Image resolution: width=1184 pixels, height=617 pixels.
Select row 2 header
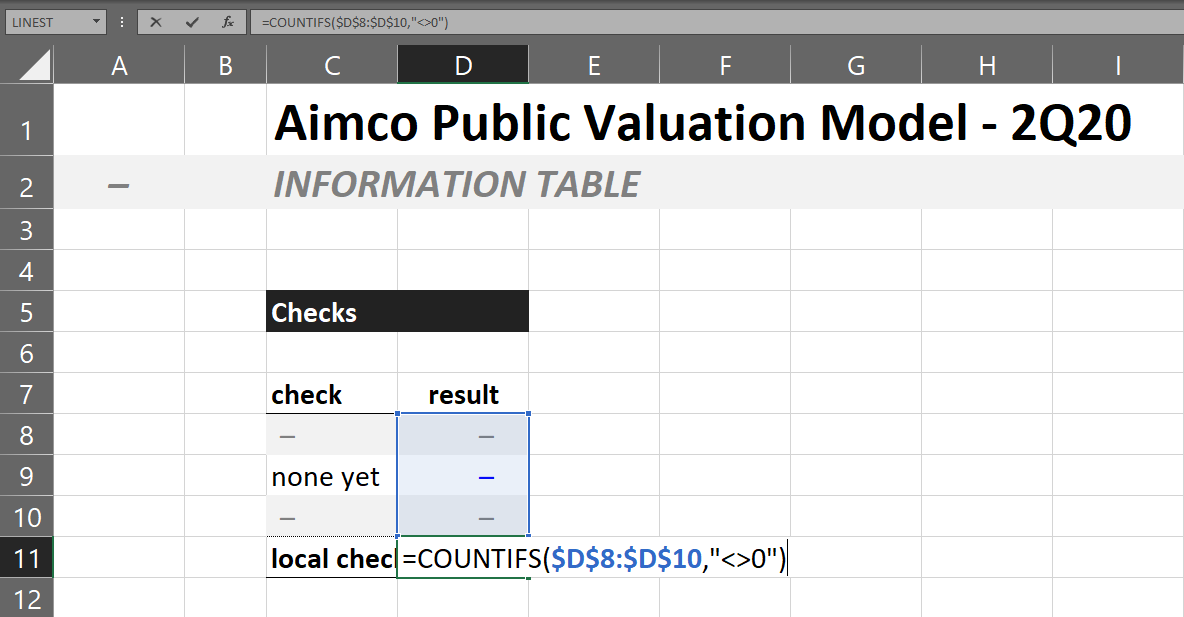[x=26, y=183]
